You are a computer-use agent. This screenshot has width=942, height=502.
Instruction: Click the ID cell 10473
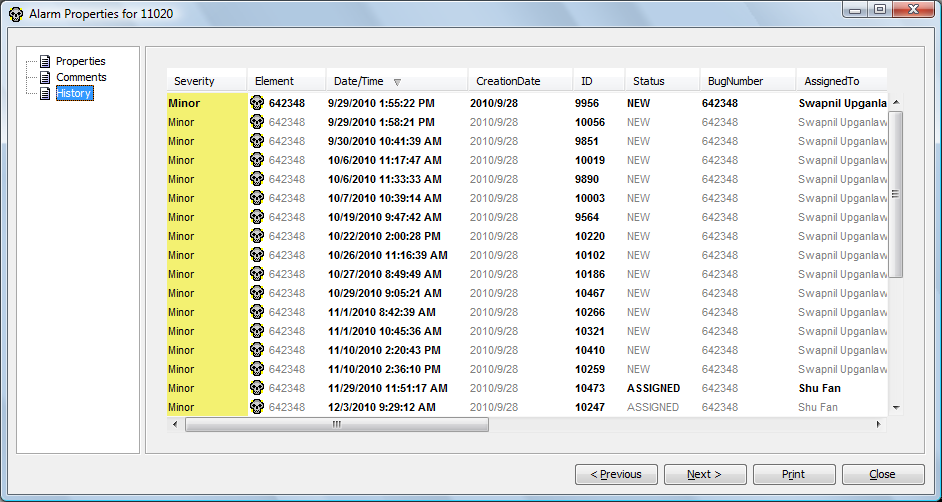point(590,389)
